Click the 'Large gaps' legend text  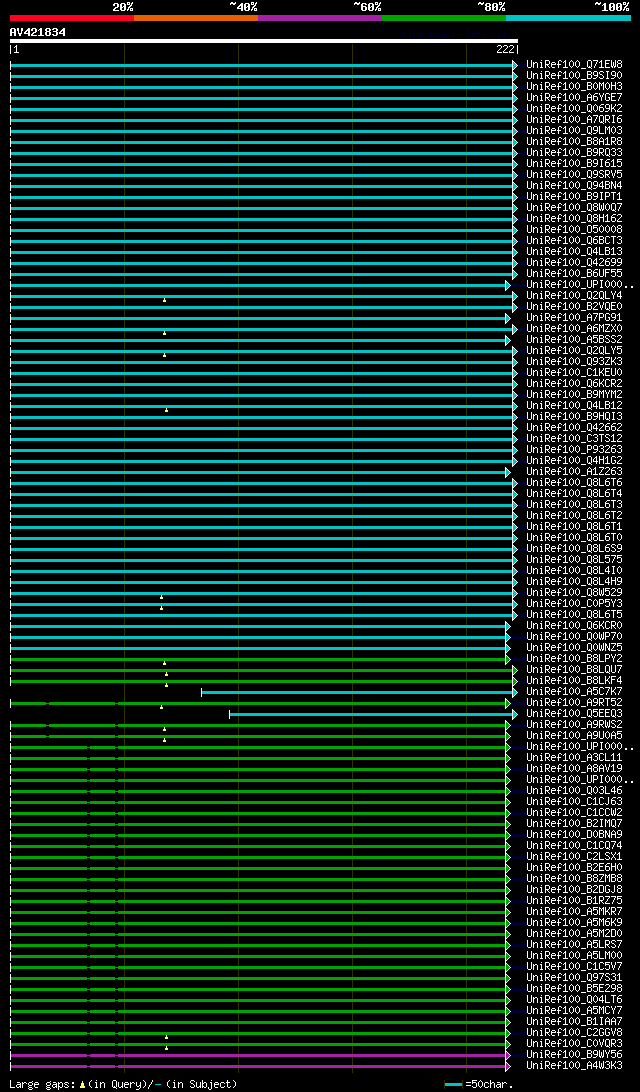[x=42, y=1084]
